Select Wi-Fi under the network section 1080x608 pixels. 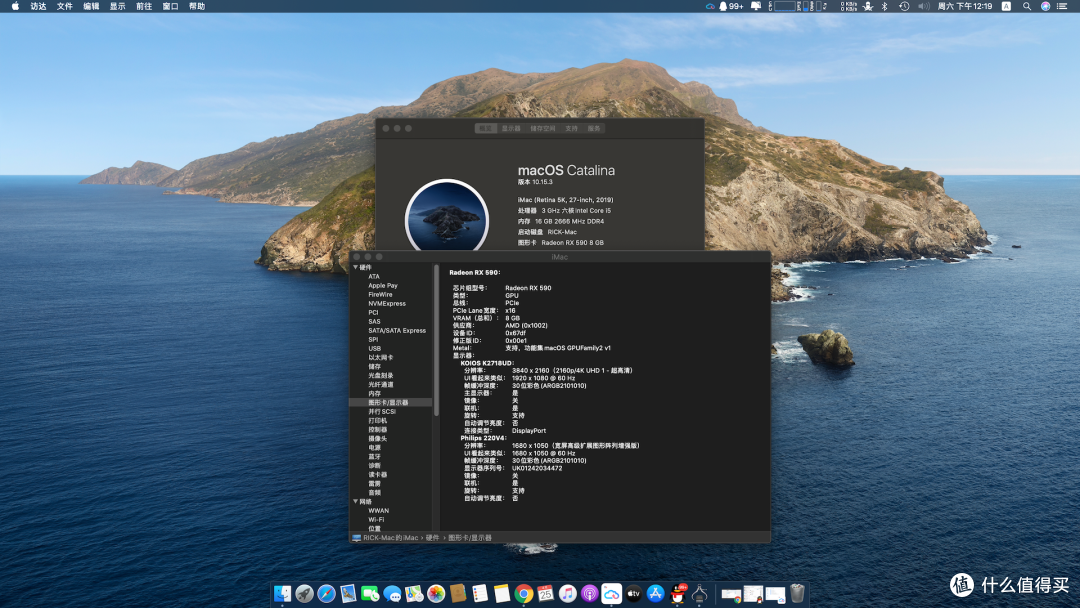click(376, 520)
